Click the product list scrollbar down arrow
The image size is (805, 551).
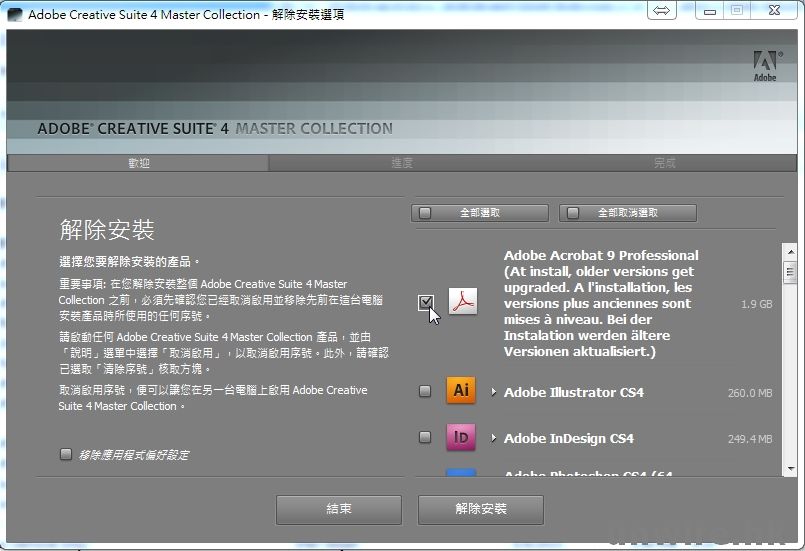tap(790, 467)
